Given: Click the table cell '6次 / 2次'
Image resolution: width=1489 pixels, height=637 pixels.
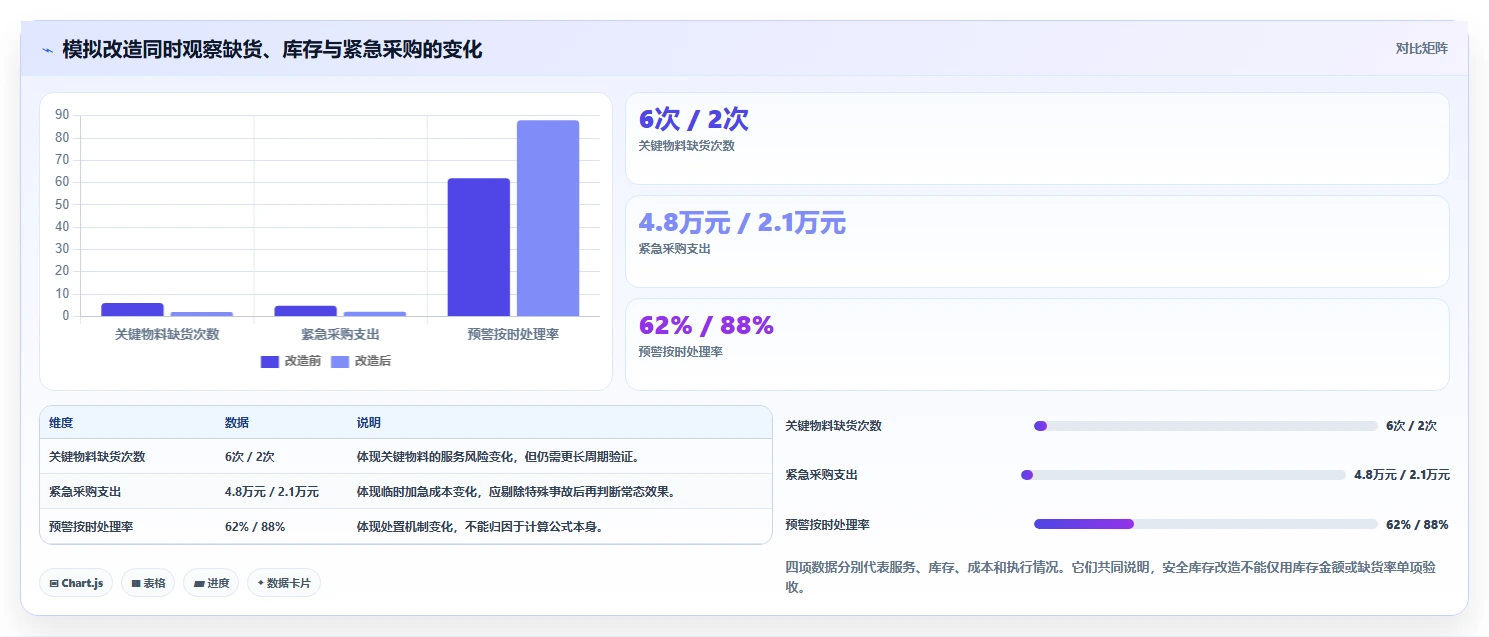Looking at the screenshot, I should [250, 457].
